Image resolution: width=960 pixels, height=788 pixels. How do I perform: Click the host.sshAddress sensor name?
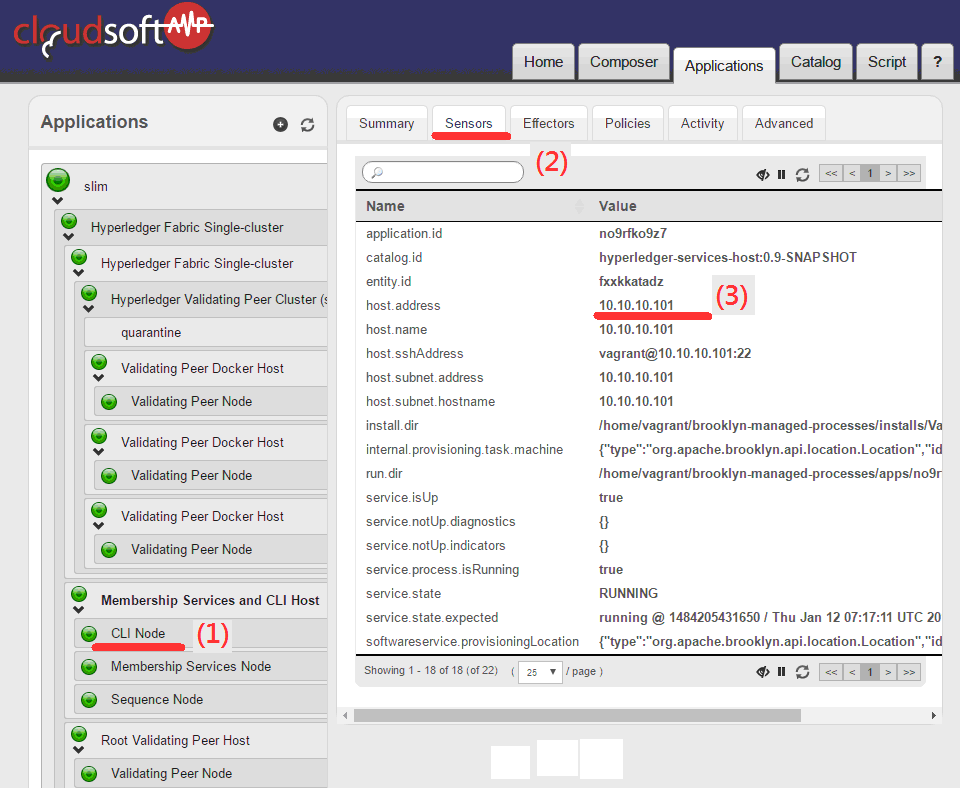point(414,353)
